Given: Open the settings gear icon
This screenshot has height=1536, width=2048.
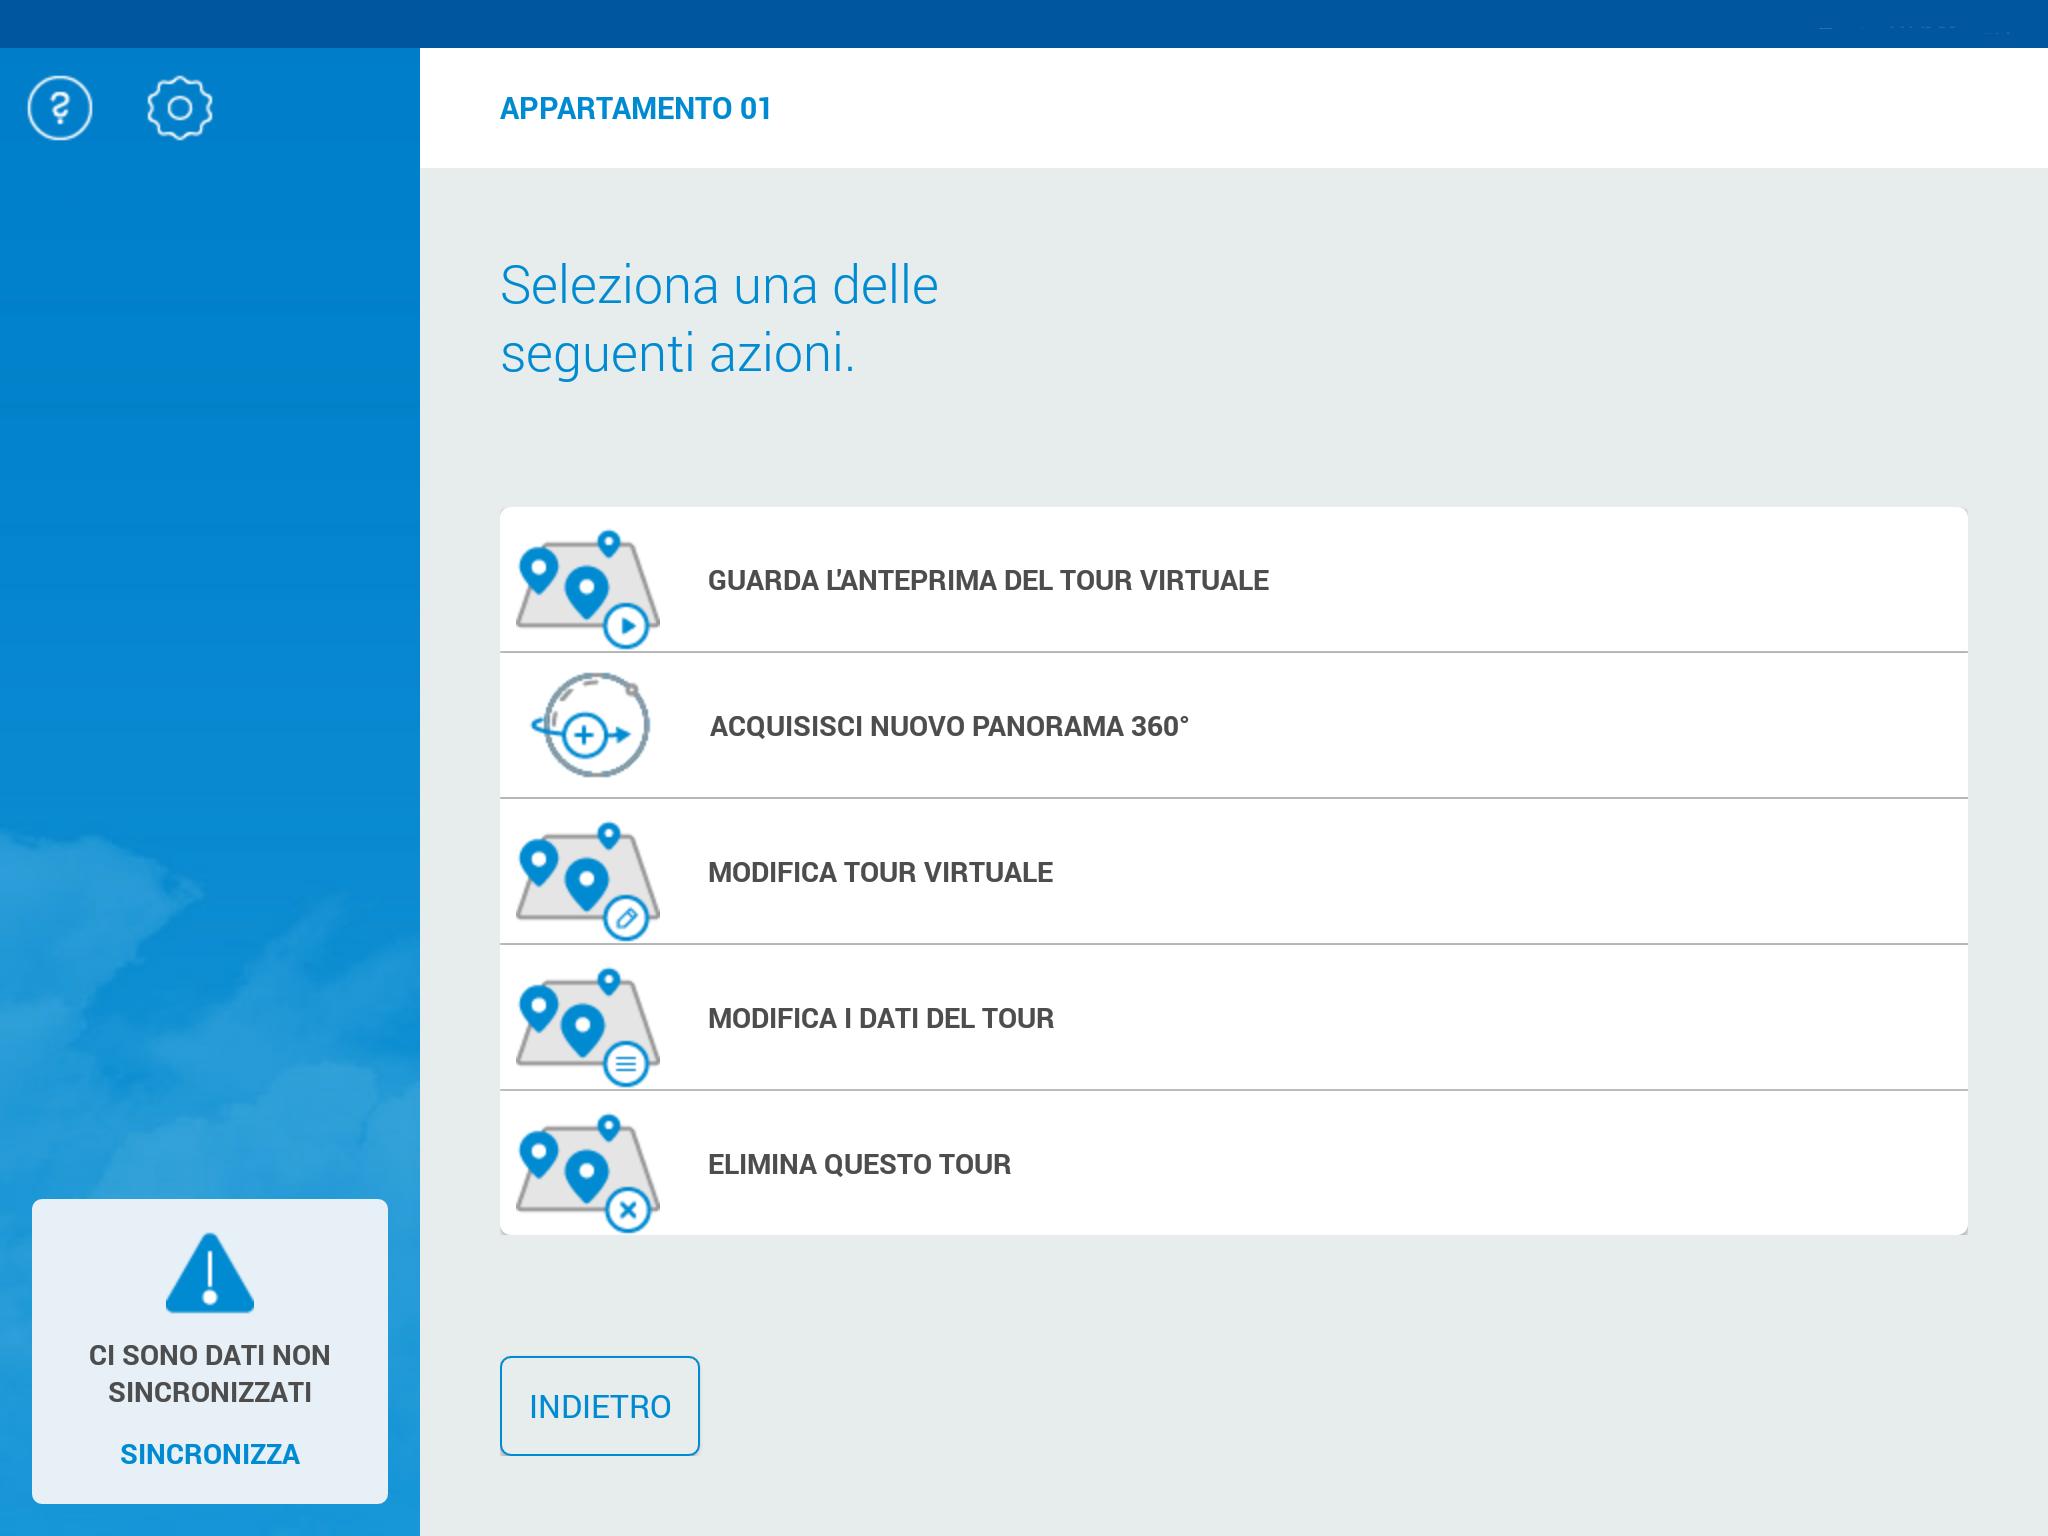Looking at the screenshot, I should pyautogui.click(x=180, y=108).
